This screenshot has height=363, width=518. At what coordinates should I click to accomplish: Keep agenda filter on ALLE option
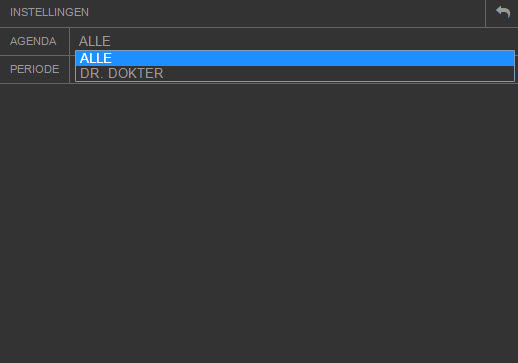click(295, 58)
